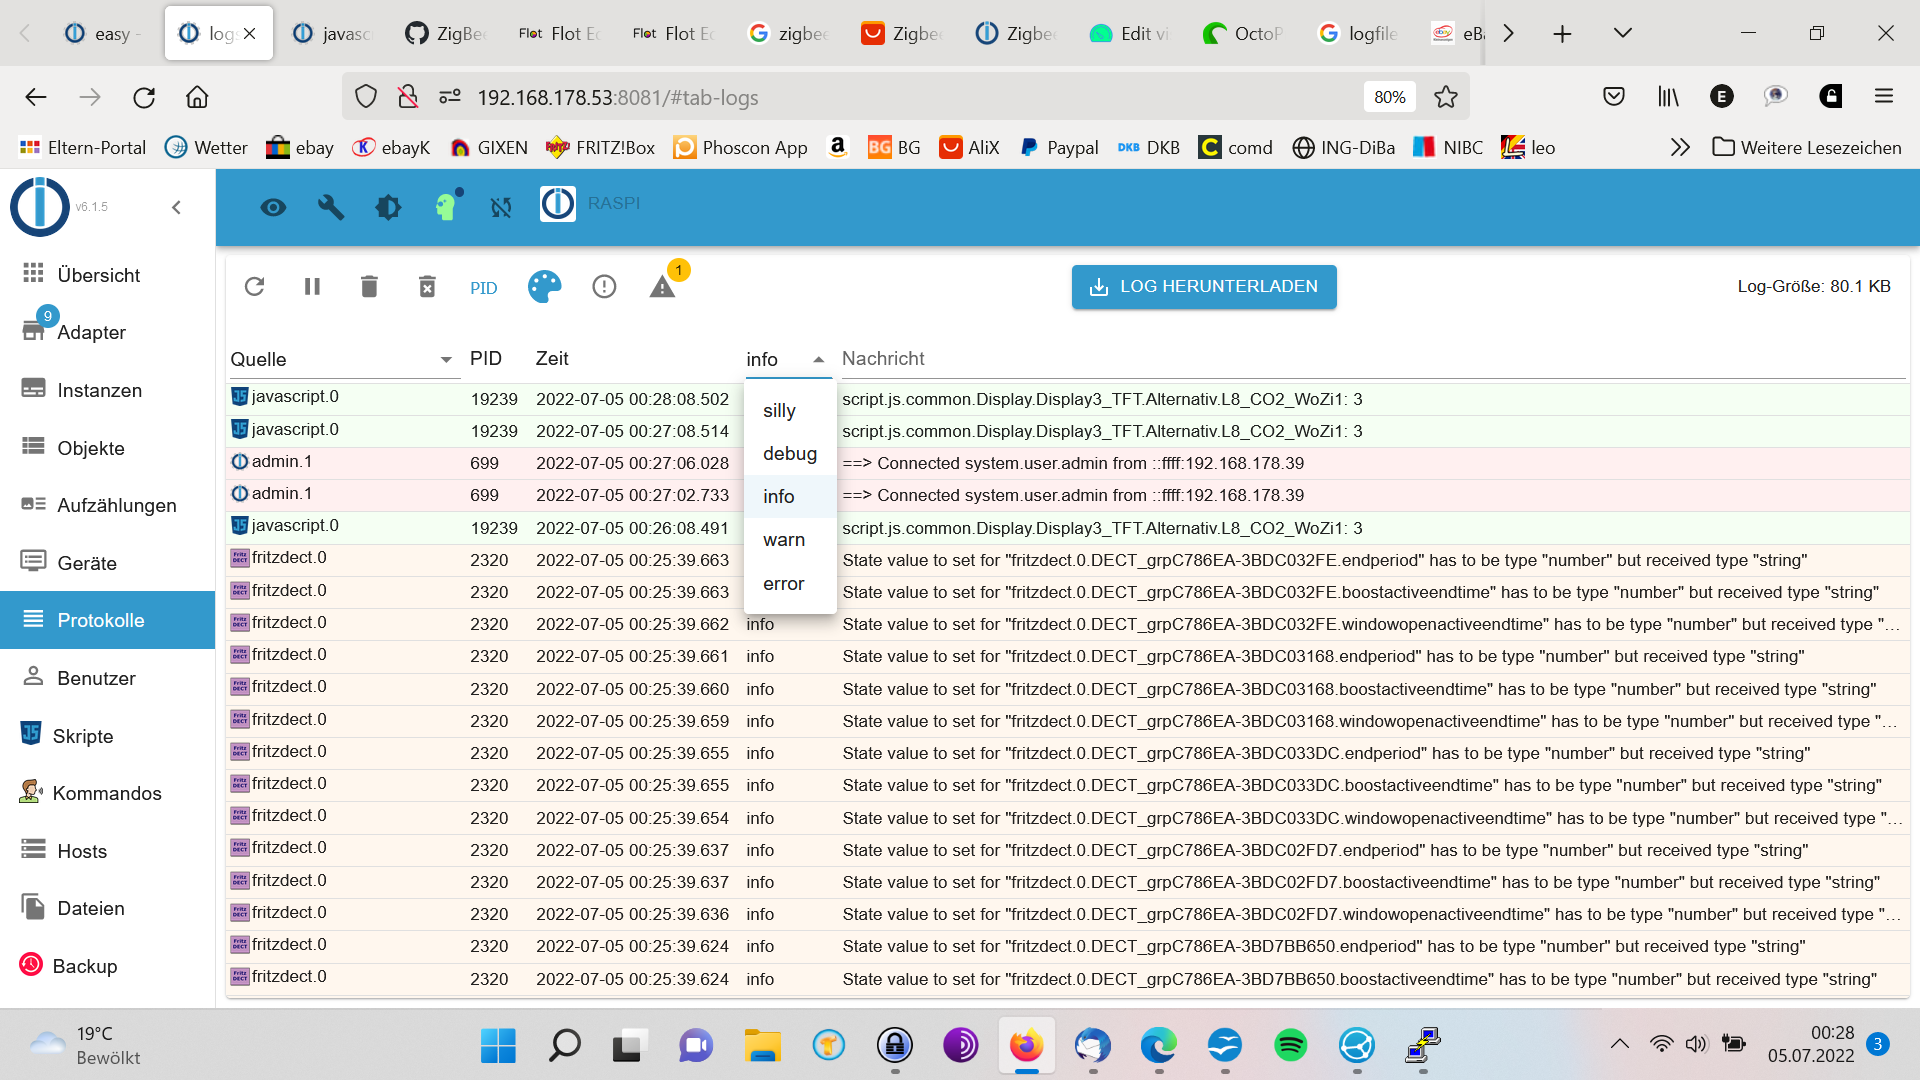The height and width of the screenshot is (1080, 1920).
Task: Open Windows Start menu
Action: tap(498, 1046)
